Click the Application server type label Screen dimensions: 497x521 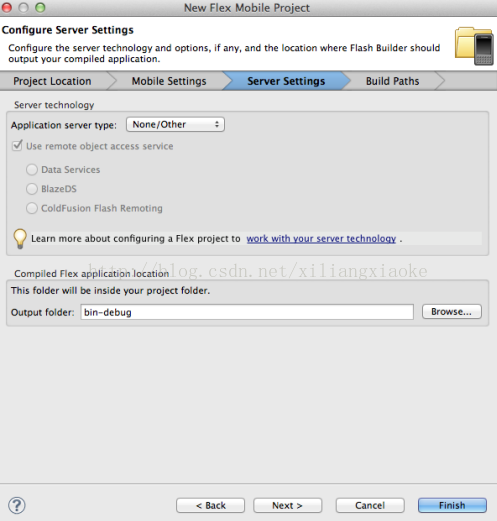click(x=64, y=125)
